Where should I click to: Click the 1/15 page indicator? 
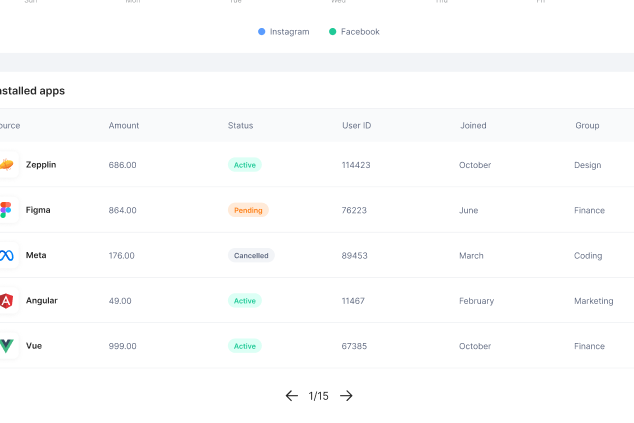[x=318, y=396]
